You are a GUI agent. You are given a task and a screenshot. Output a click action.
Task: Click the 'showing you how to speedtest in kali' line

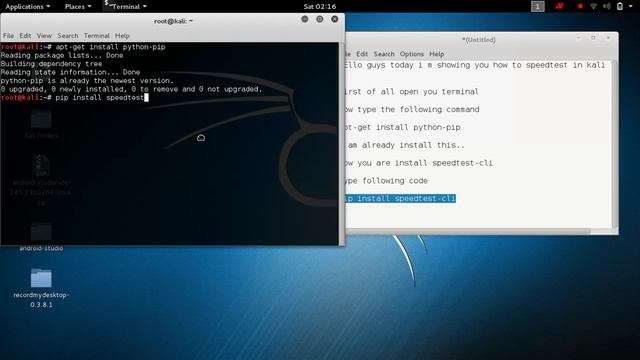[x=475, y=65]
